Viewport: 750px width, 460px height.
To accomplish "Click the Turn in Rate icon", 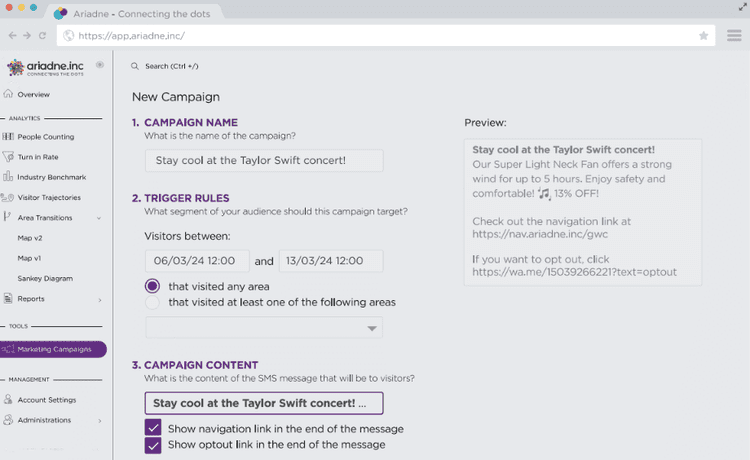I will [8, 157].
